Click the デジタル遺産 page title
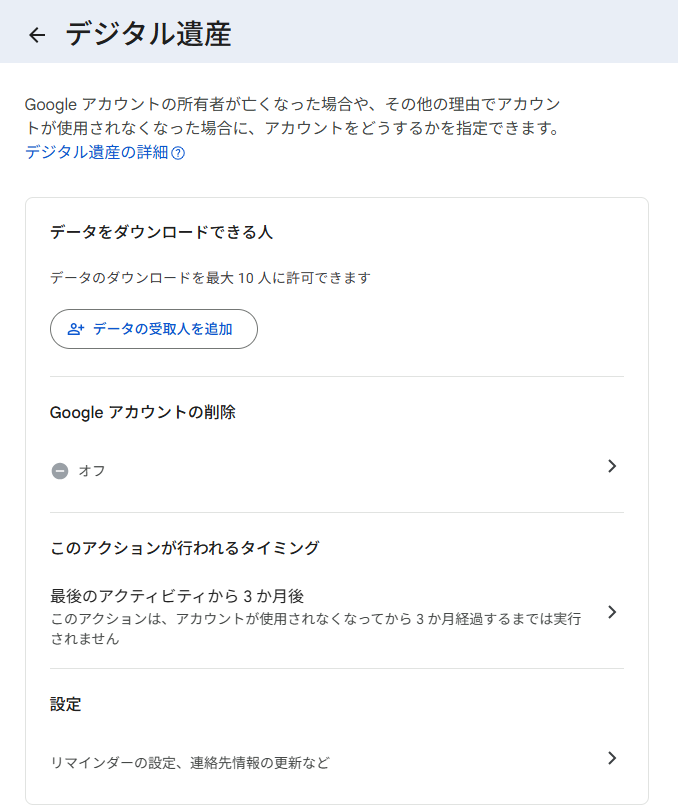 [148, 35]
